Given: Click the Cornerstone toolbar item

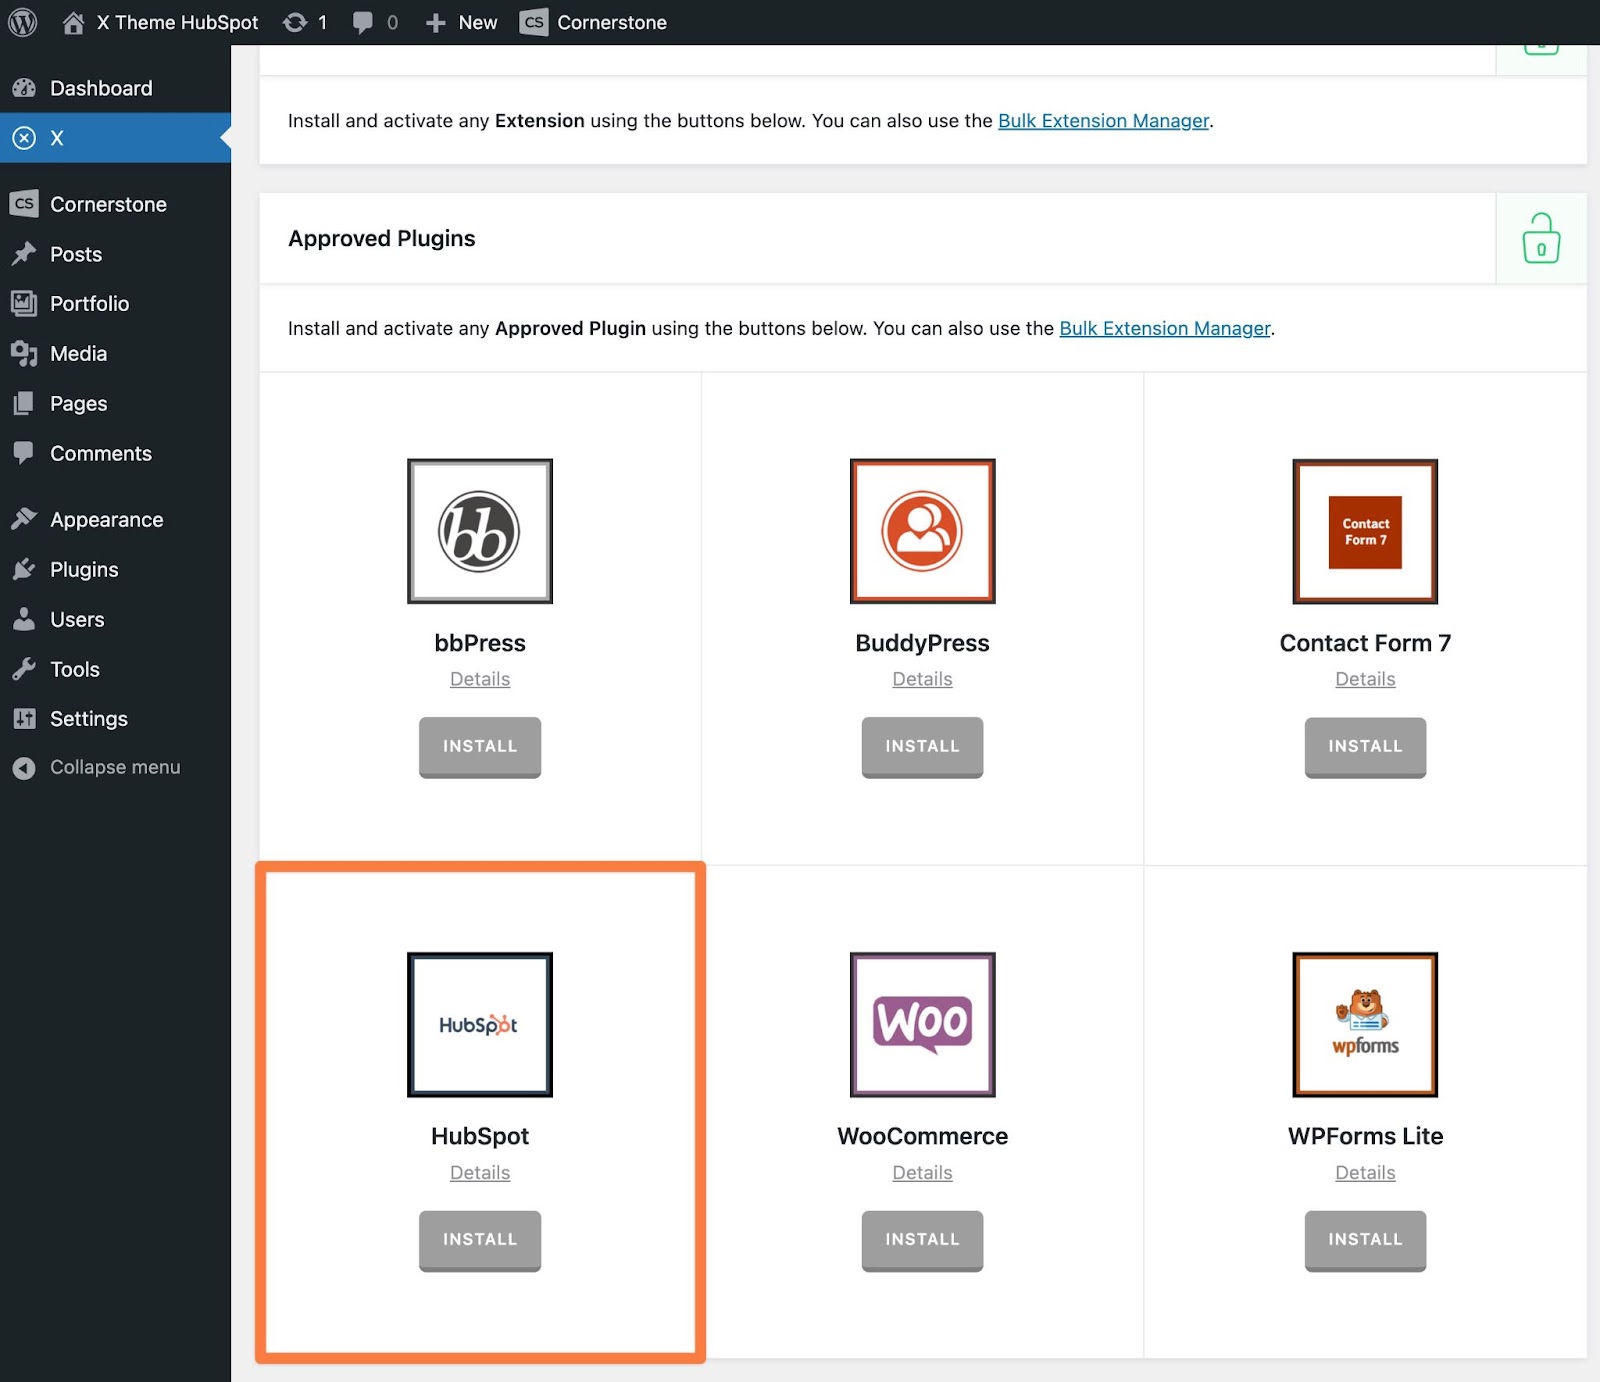Looking at the screenshot, I should (x=593, y=22).
